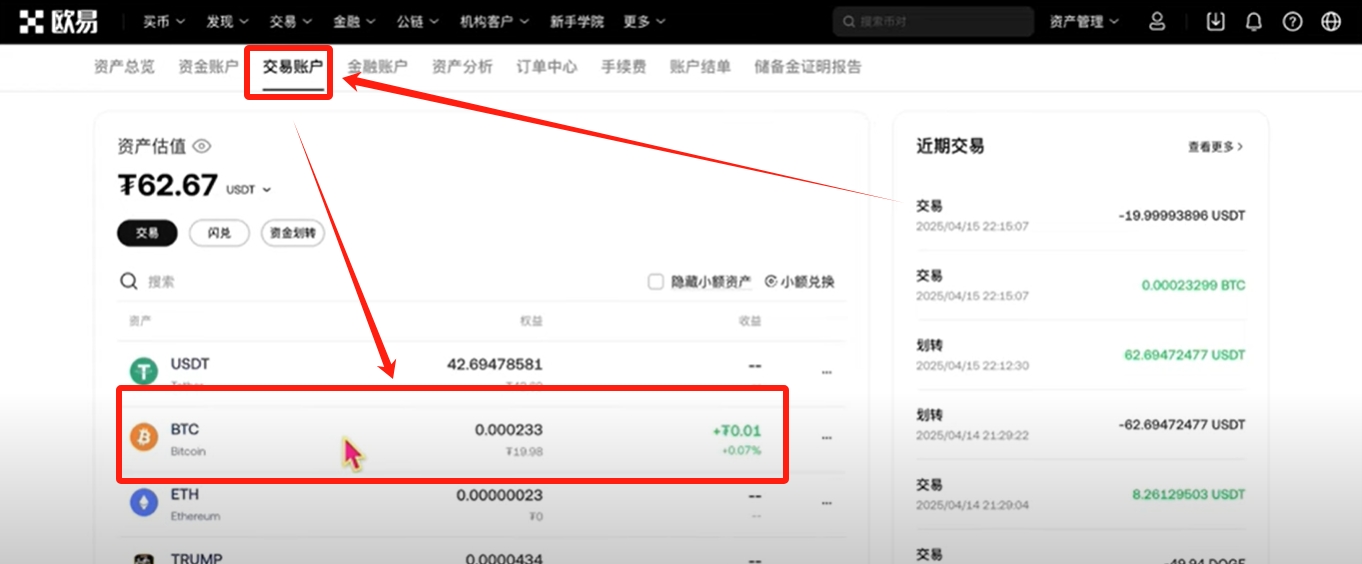Switch to 手续费 tab
Screen dimensions: 1362x564
(x=623, y=67)
